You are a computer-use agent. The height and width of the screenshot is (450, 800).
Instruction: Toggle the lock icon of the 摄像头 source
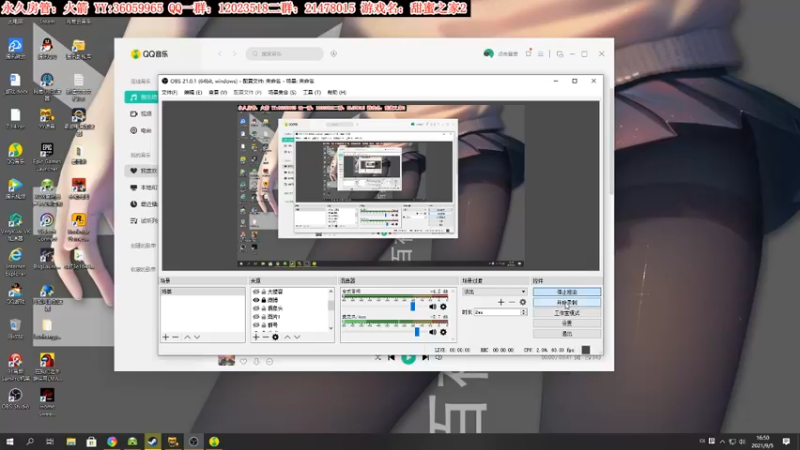[x=264, y=308]
